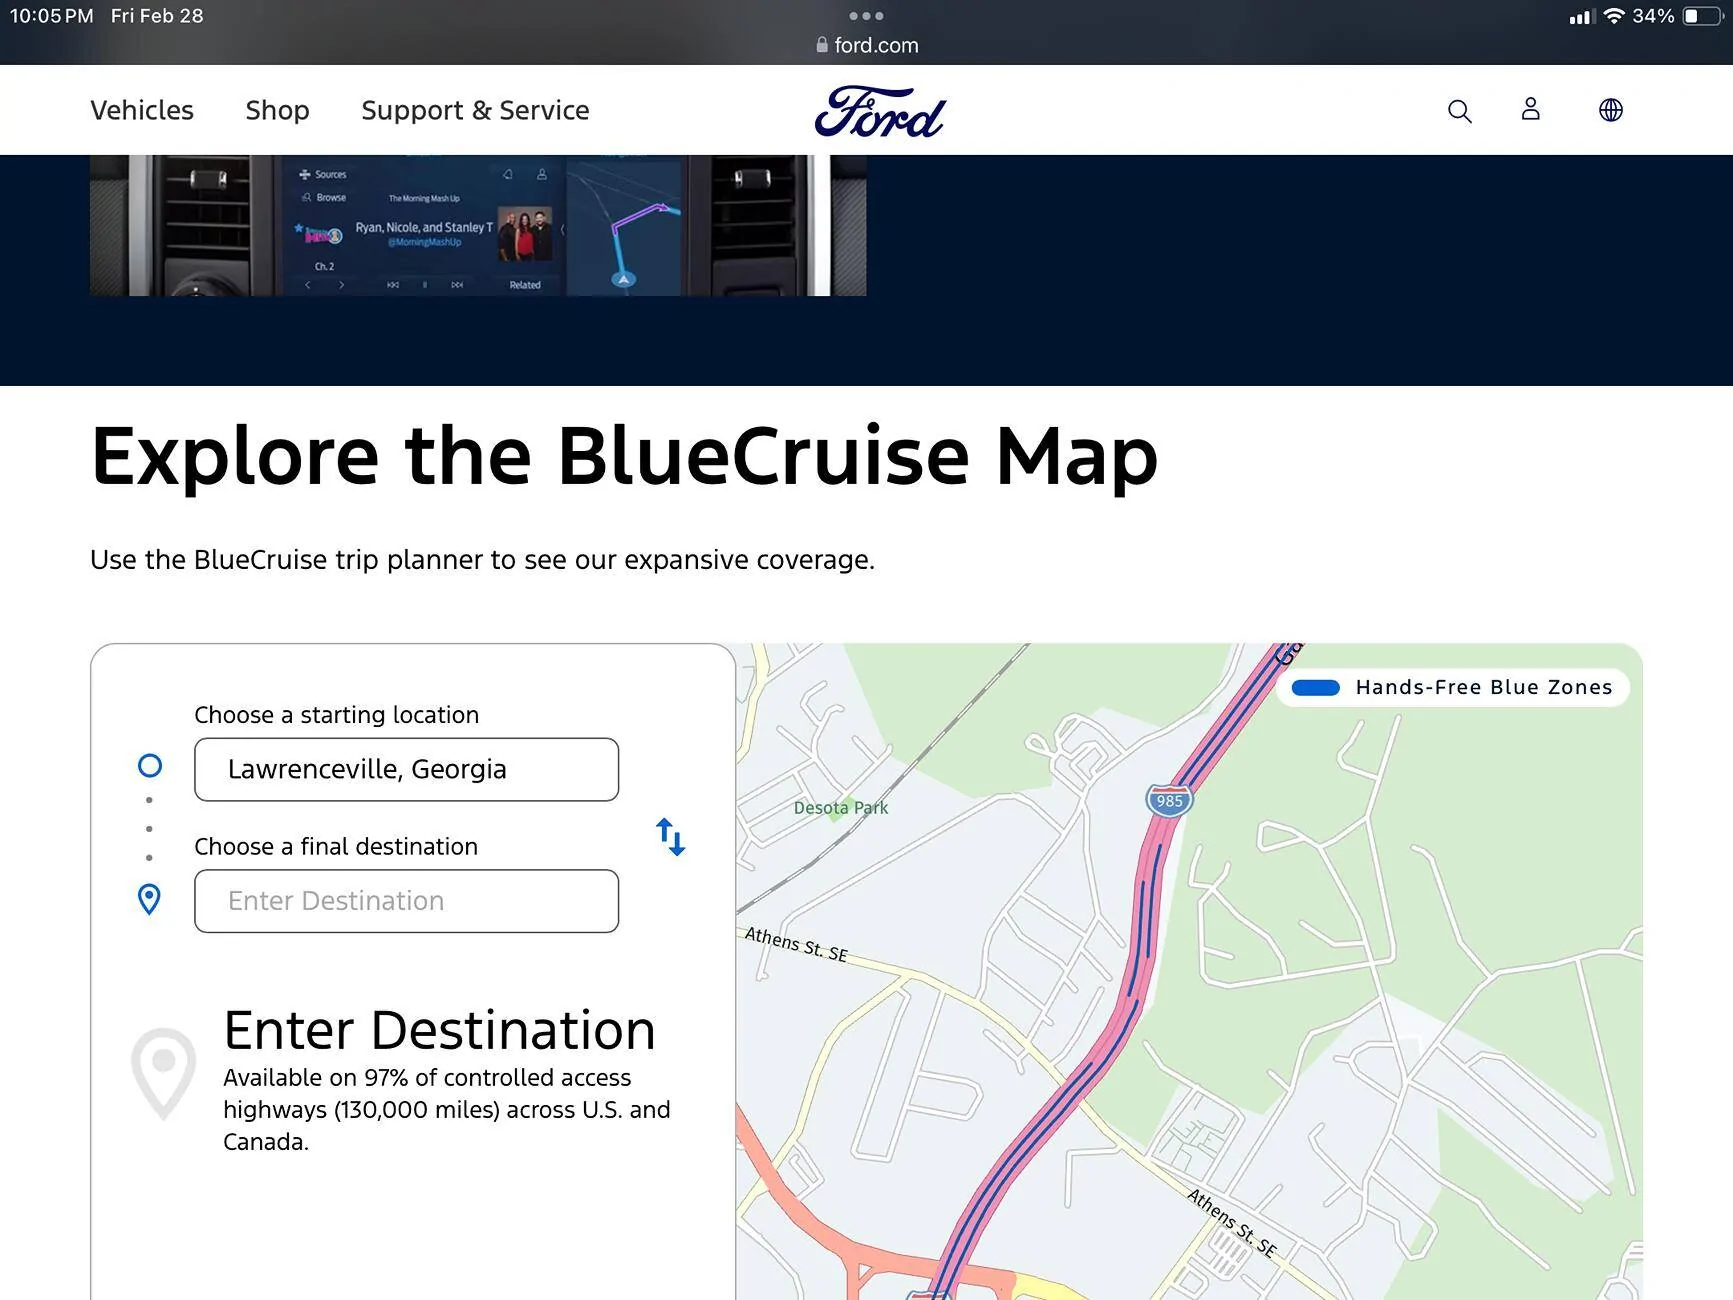Click the starting location circle icon
The image size is (1733, 1300).
150,766
